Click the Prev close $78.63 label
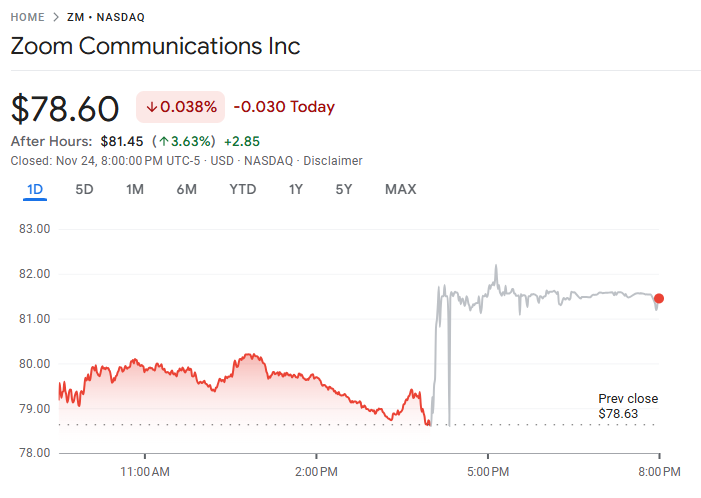Screen dimensions: 701x498 click(628, 406)
